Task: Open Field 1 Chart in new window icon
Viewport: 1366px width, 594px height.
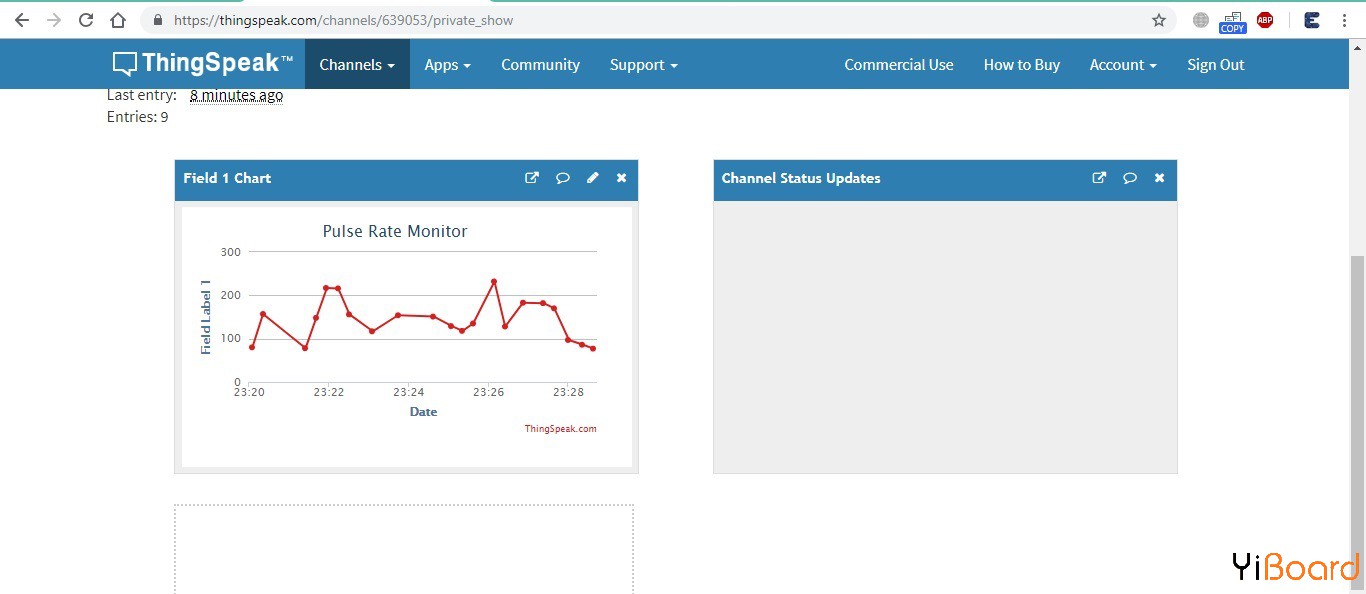Action: click(x=532, y=178)
